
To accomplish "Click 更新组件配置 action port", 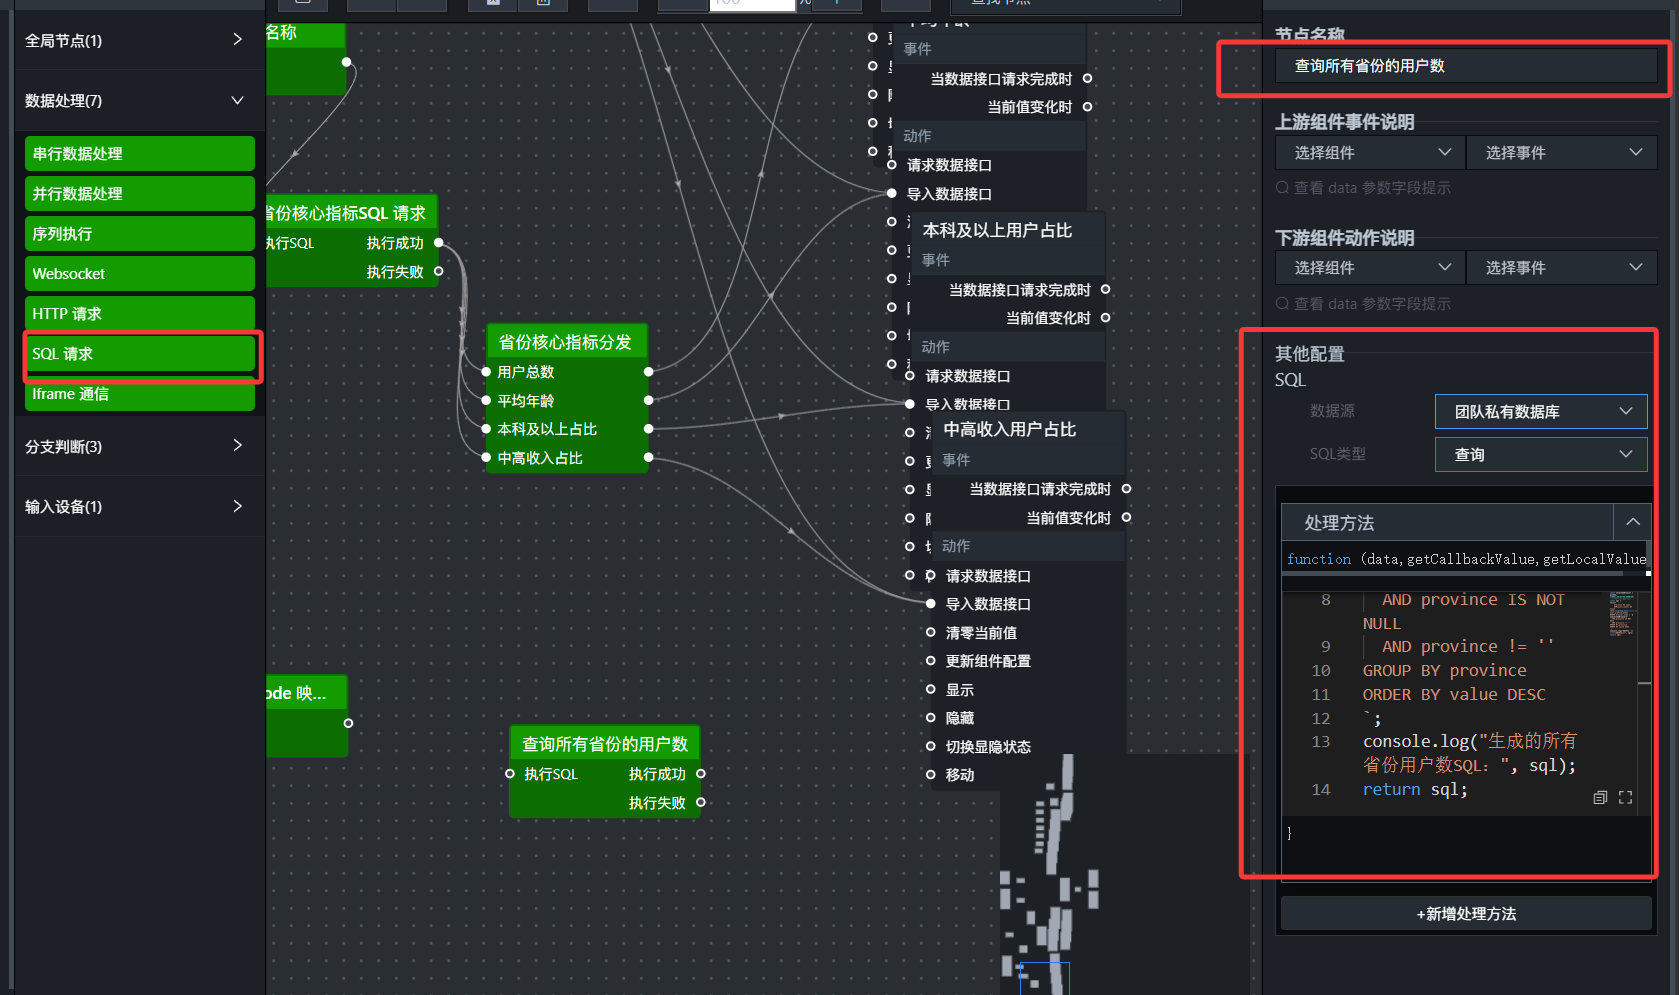I will 931,660.
